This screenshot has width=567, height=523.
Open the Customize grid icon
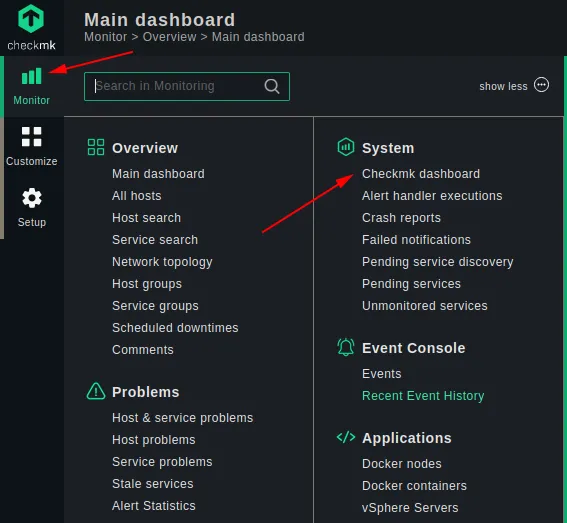pos(31,136)
